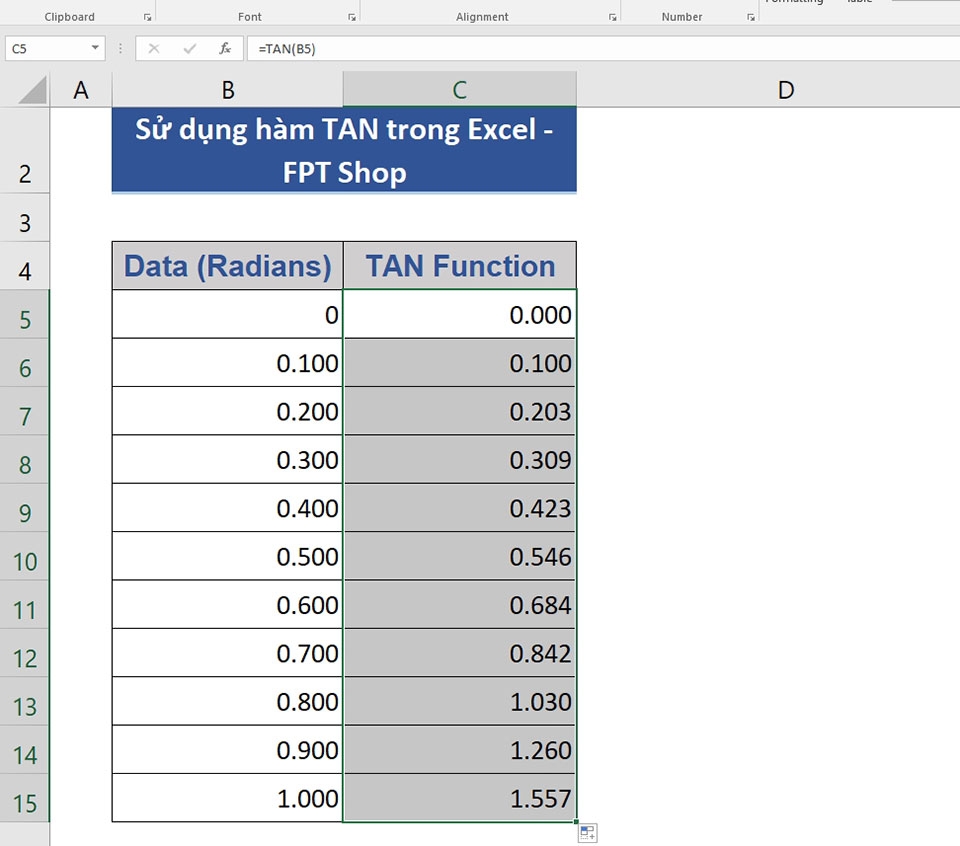Select entire column D via its header
This screenshot has height=846, width=960.
(785, 89)
